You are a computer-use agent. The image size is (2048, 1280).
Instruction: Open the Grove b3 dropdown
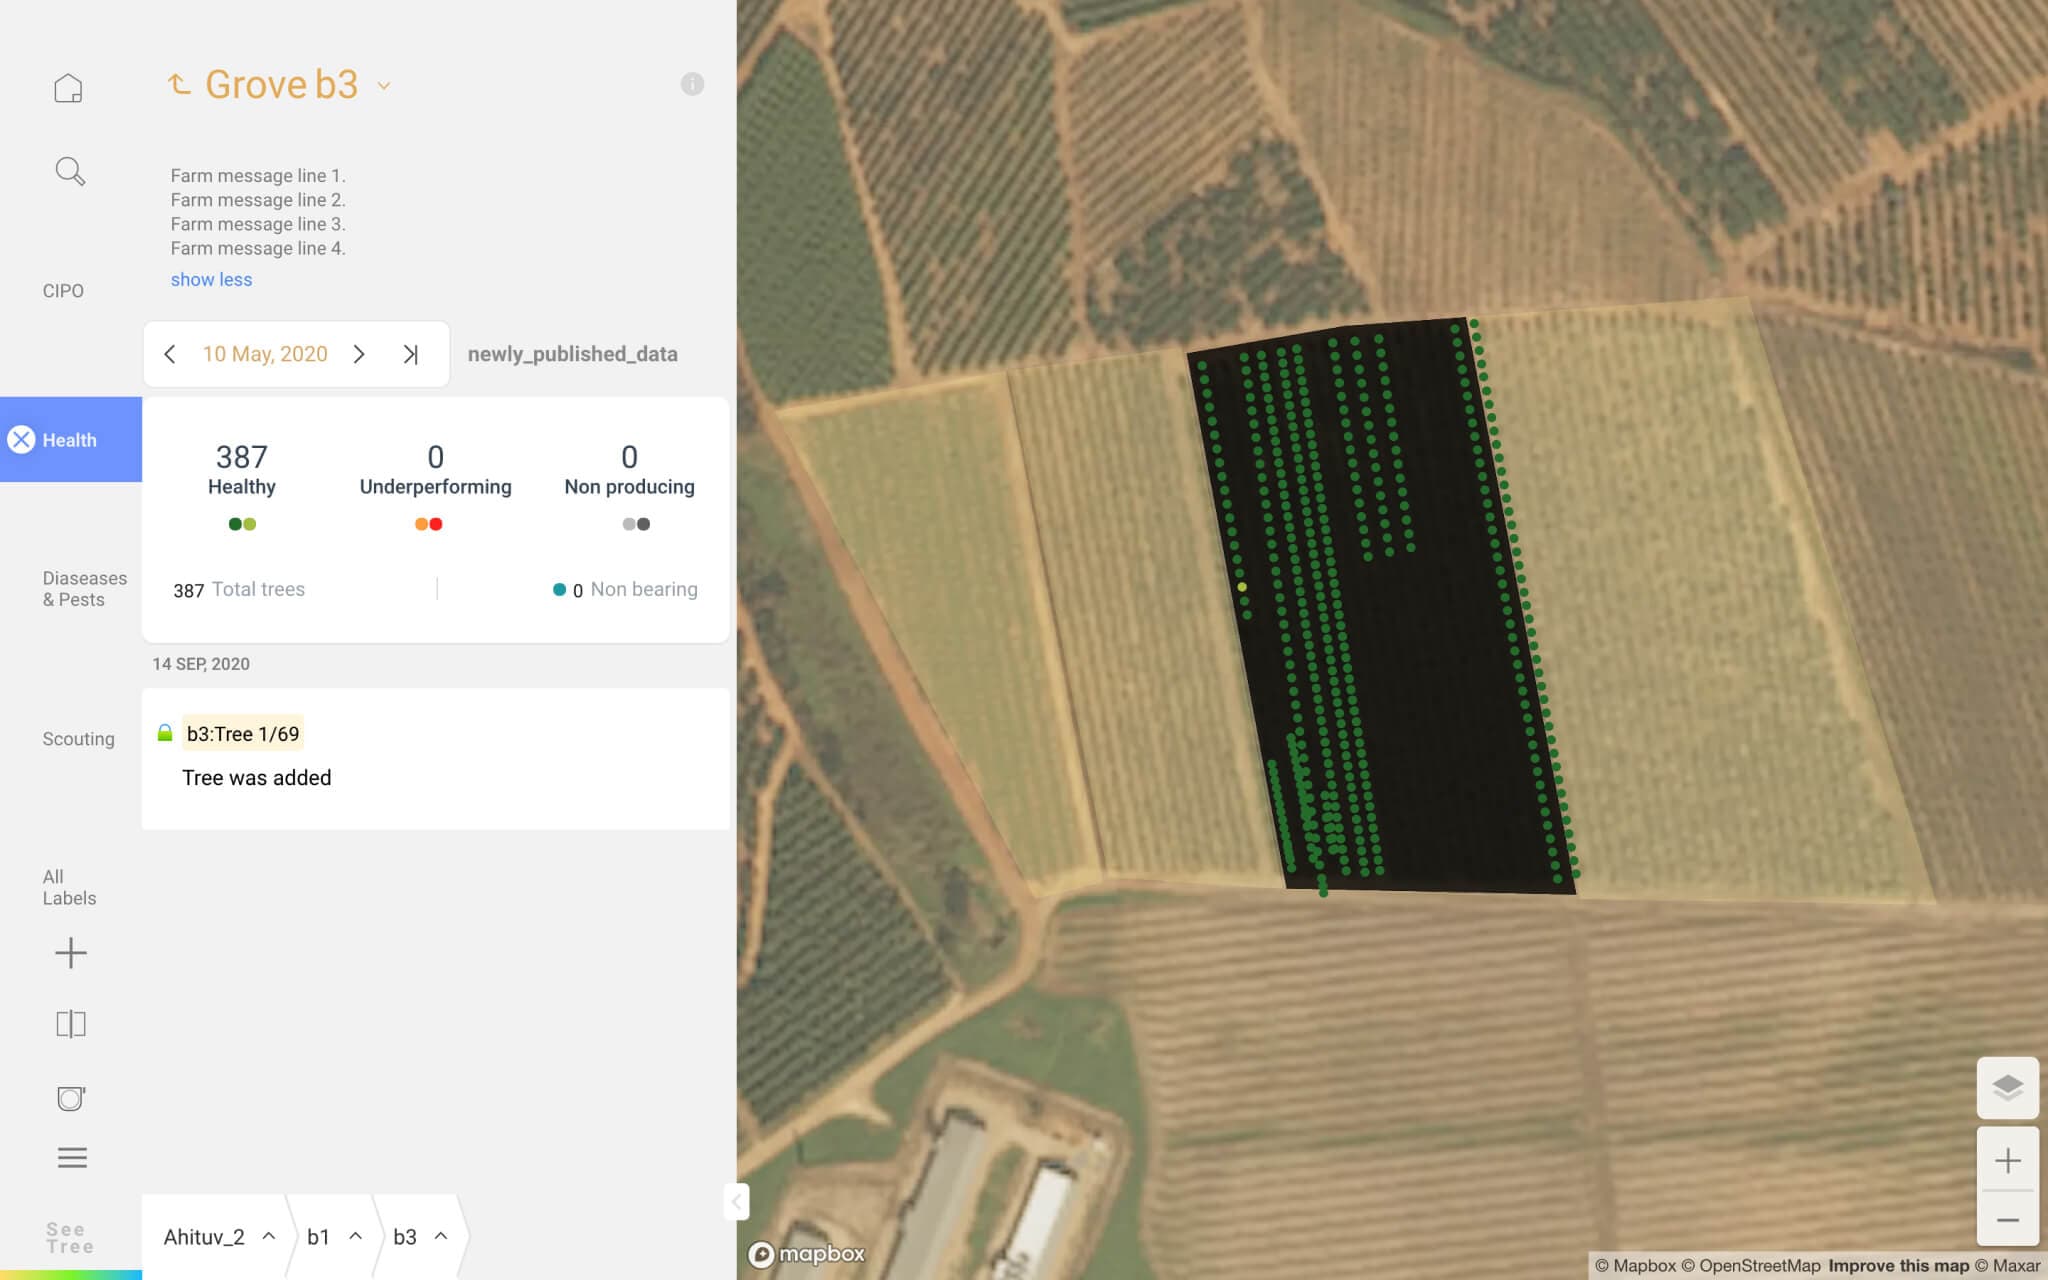(383, 85)
